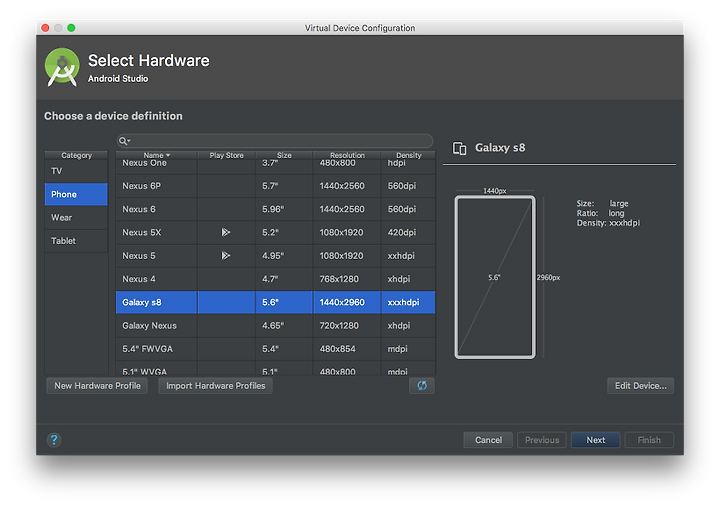Proceed with the Next button
Screen dimensions: 720x507
tap(596, 440)
